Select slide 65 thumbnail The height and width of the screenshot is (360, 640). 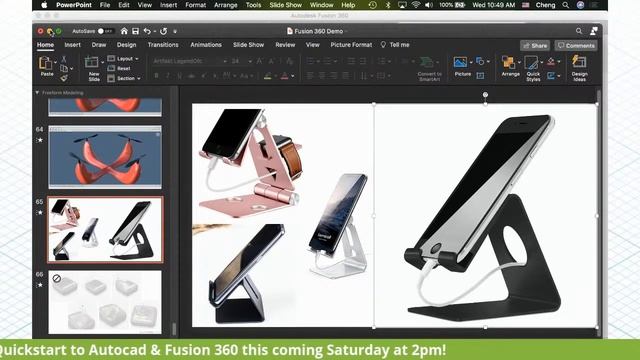click(105, 229)
